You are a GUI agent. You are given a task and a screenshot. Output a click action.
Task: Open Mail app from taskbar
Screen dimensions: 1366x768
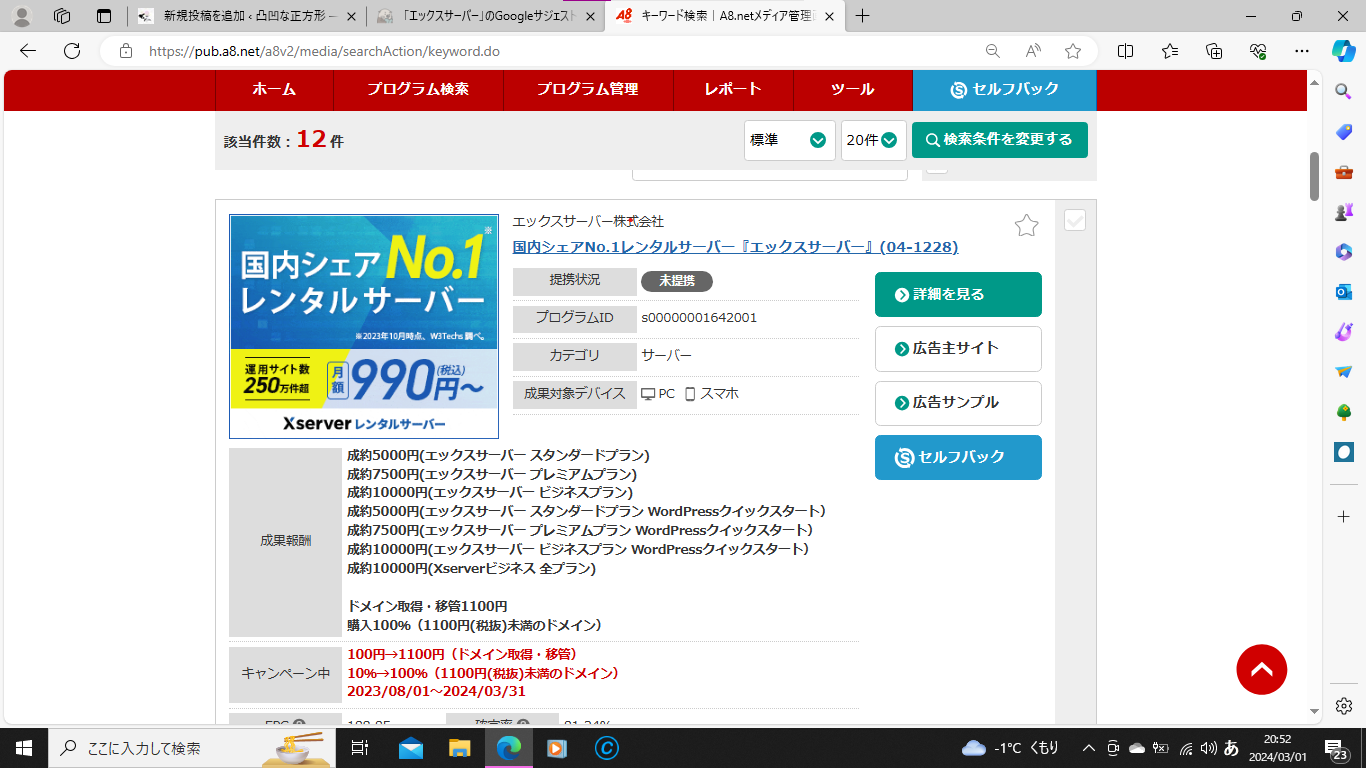[x=411, y=747]
